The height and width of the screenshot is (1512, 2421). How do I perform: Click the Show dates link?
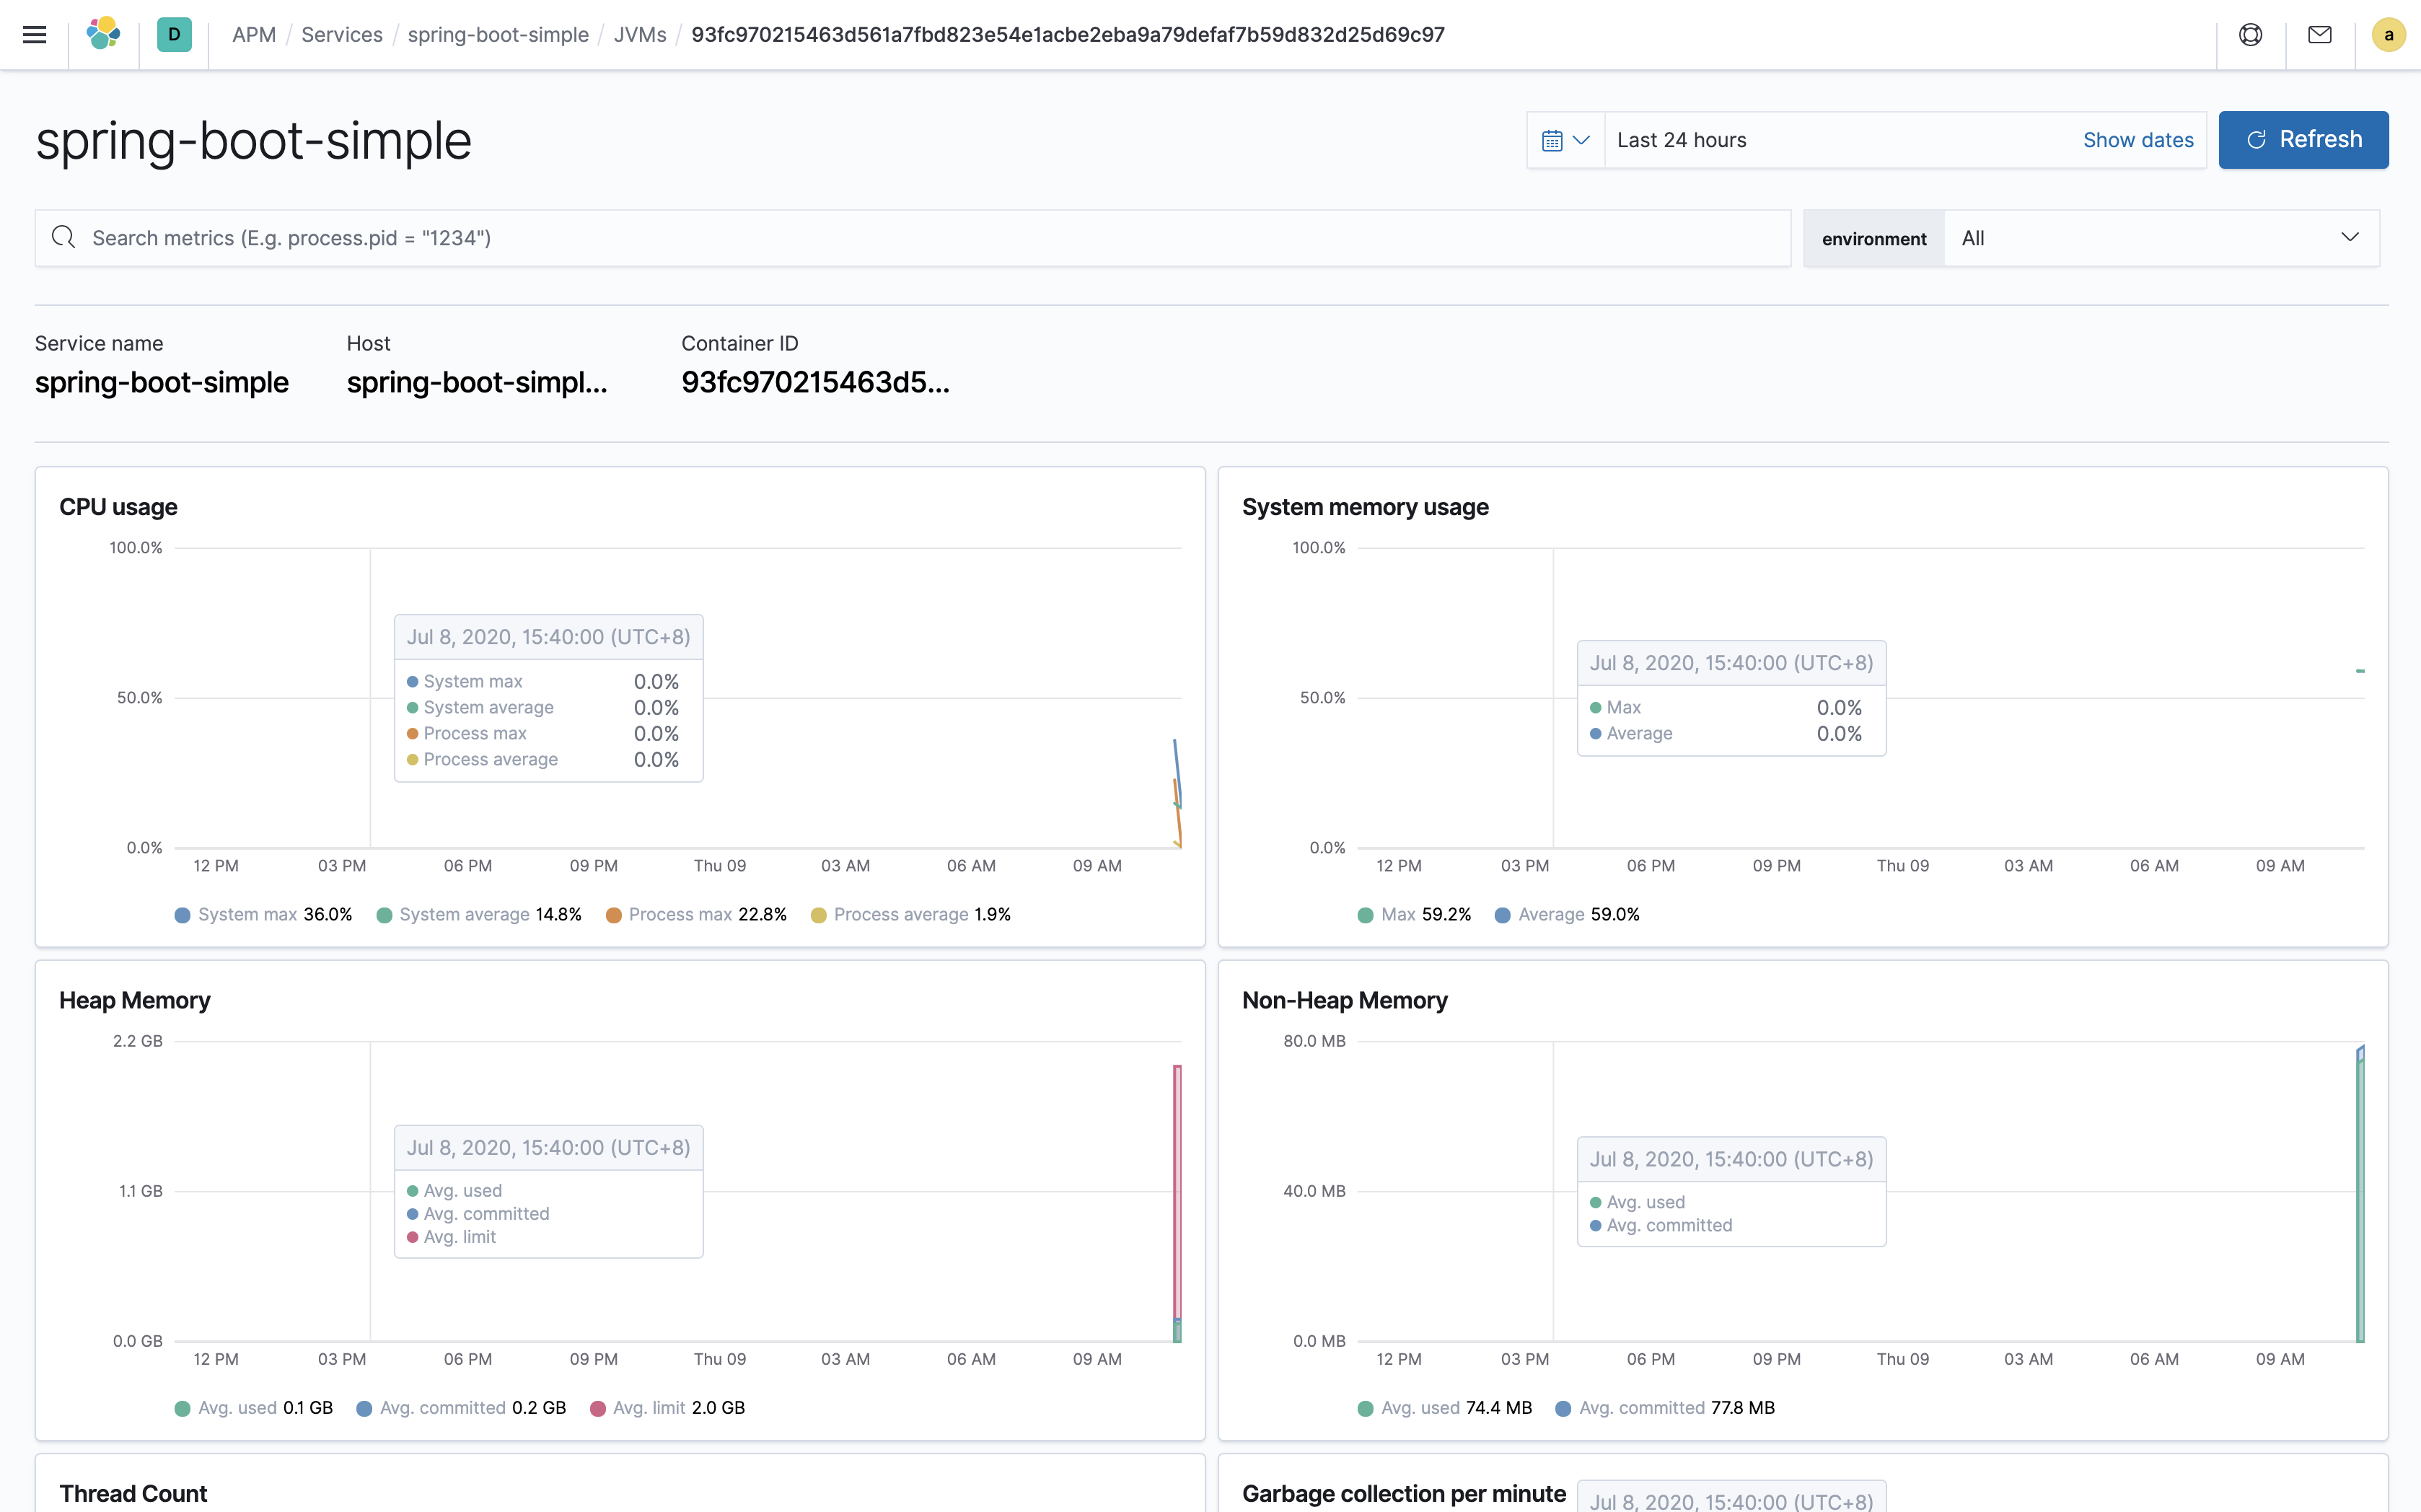(2138, 140)
